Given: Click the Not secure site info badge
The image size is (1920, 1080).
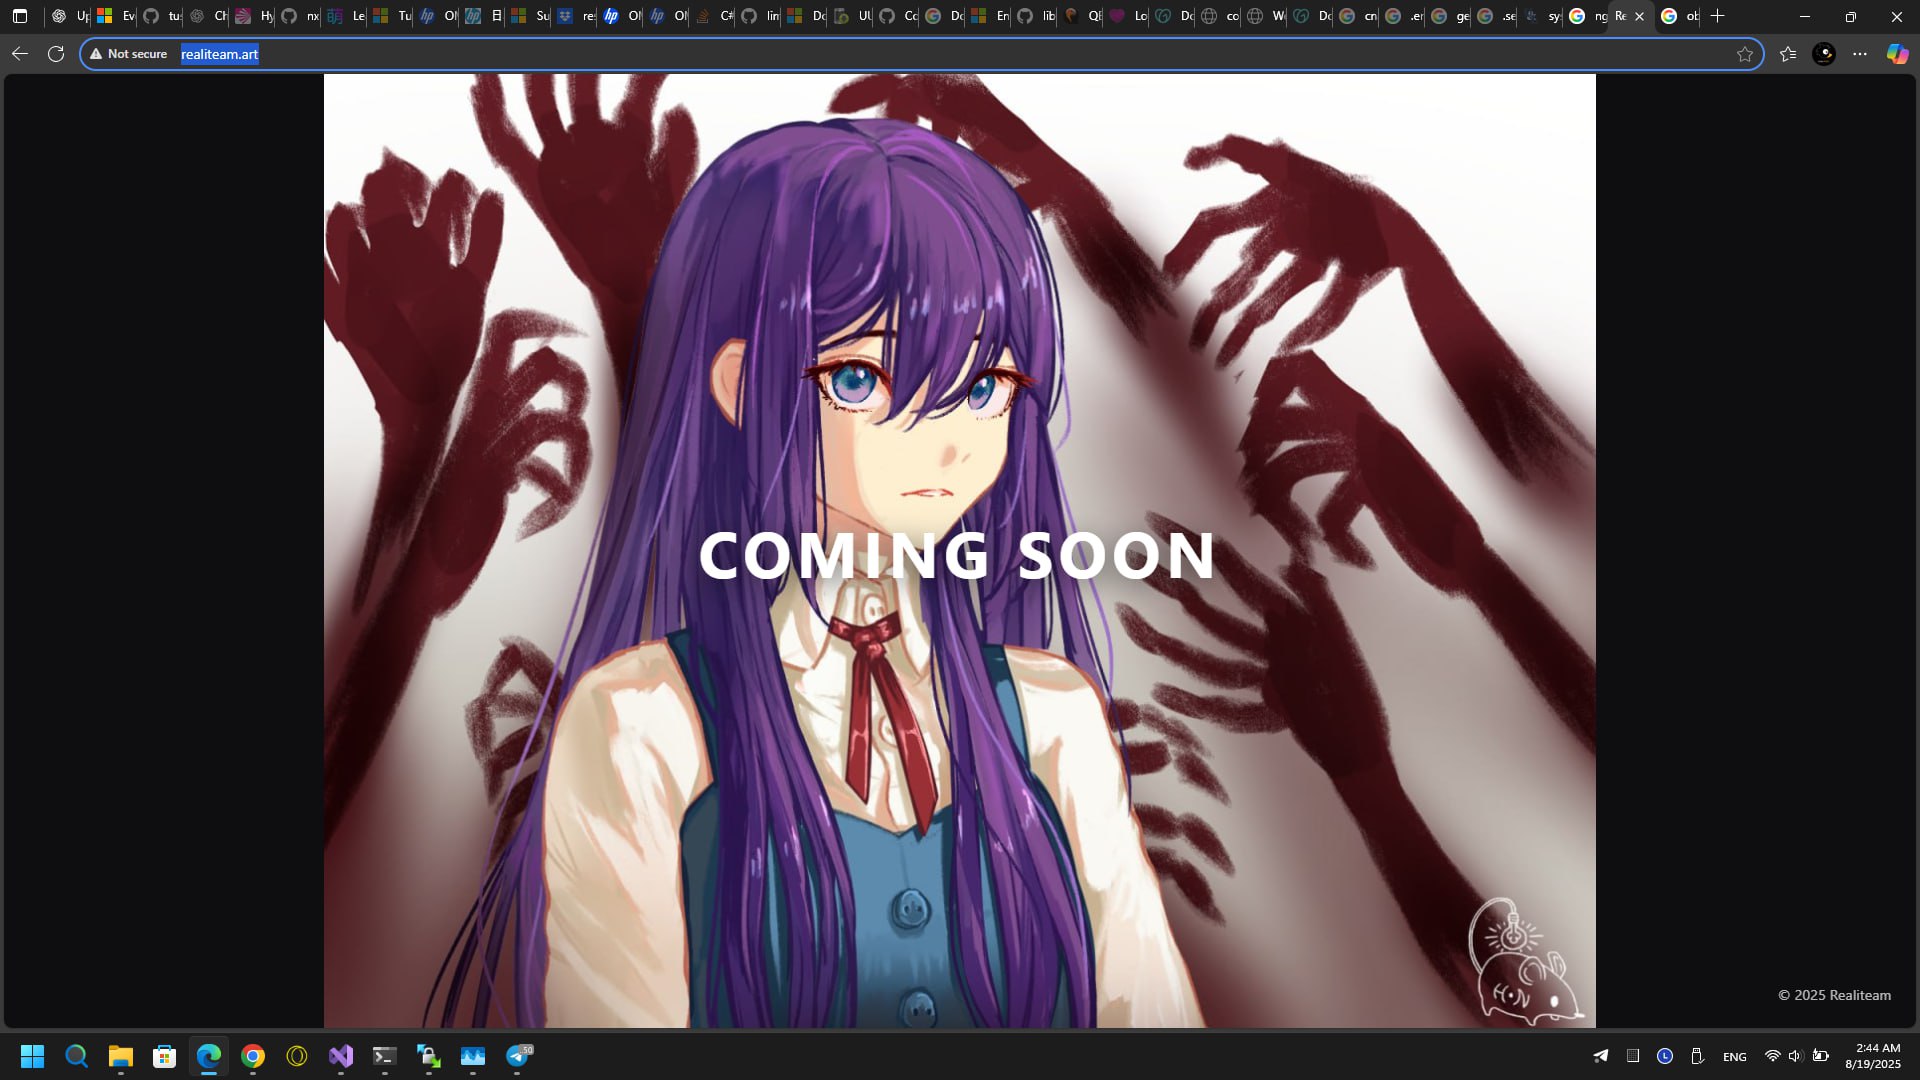Looking at the screenshot, I should 129,54.
